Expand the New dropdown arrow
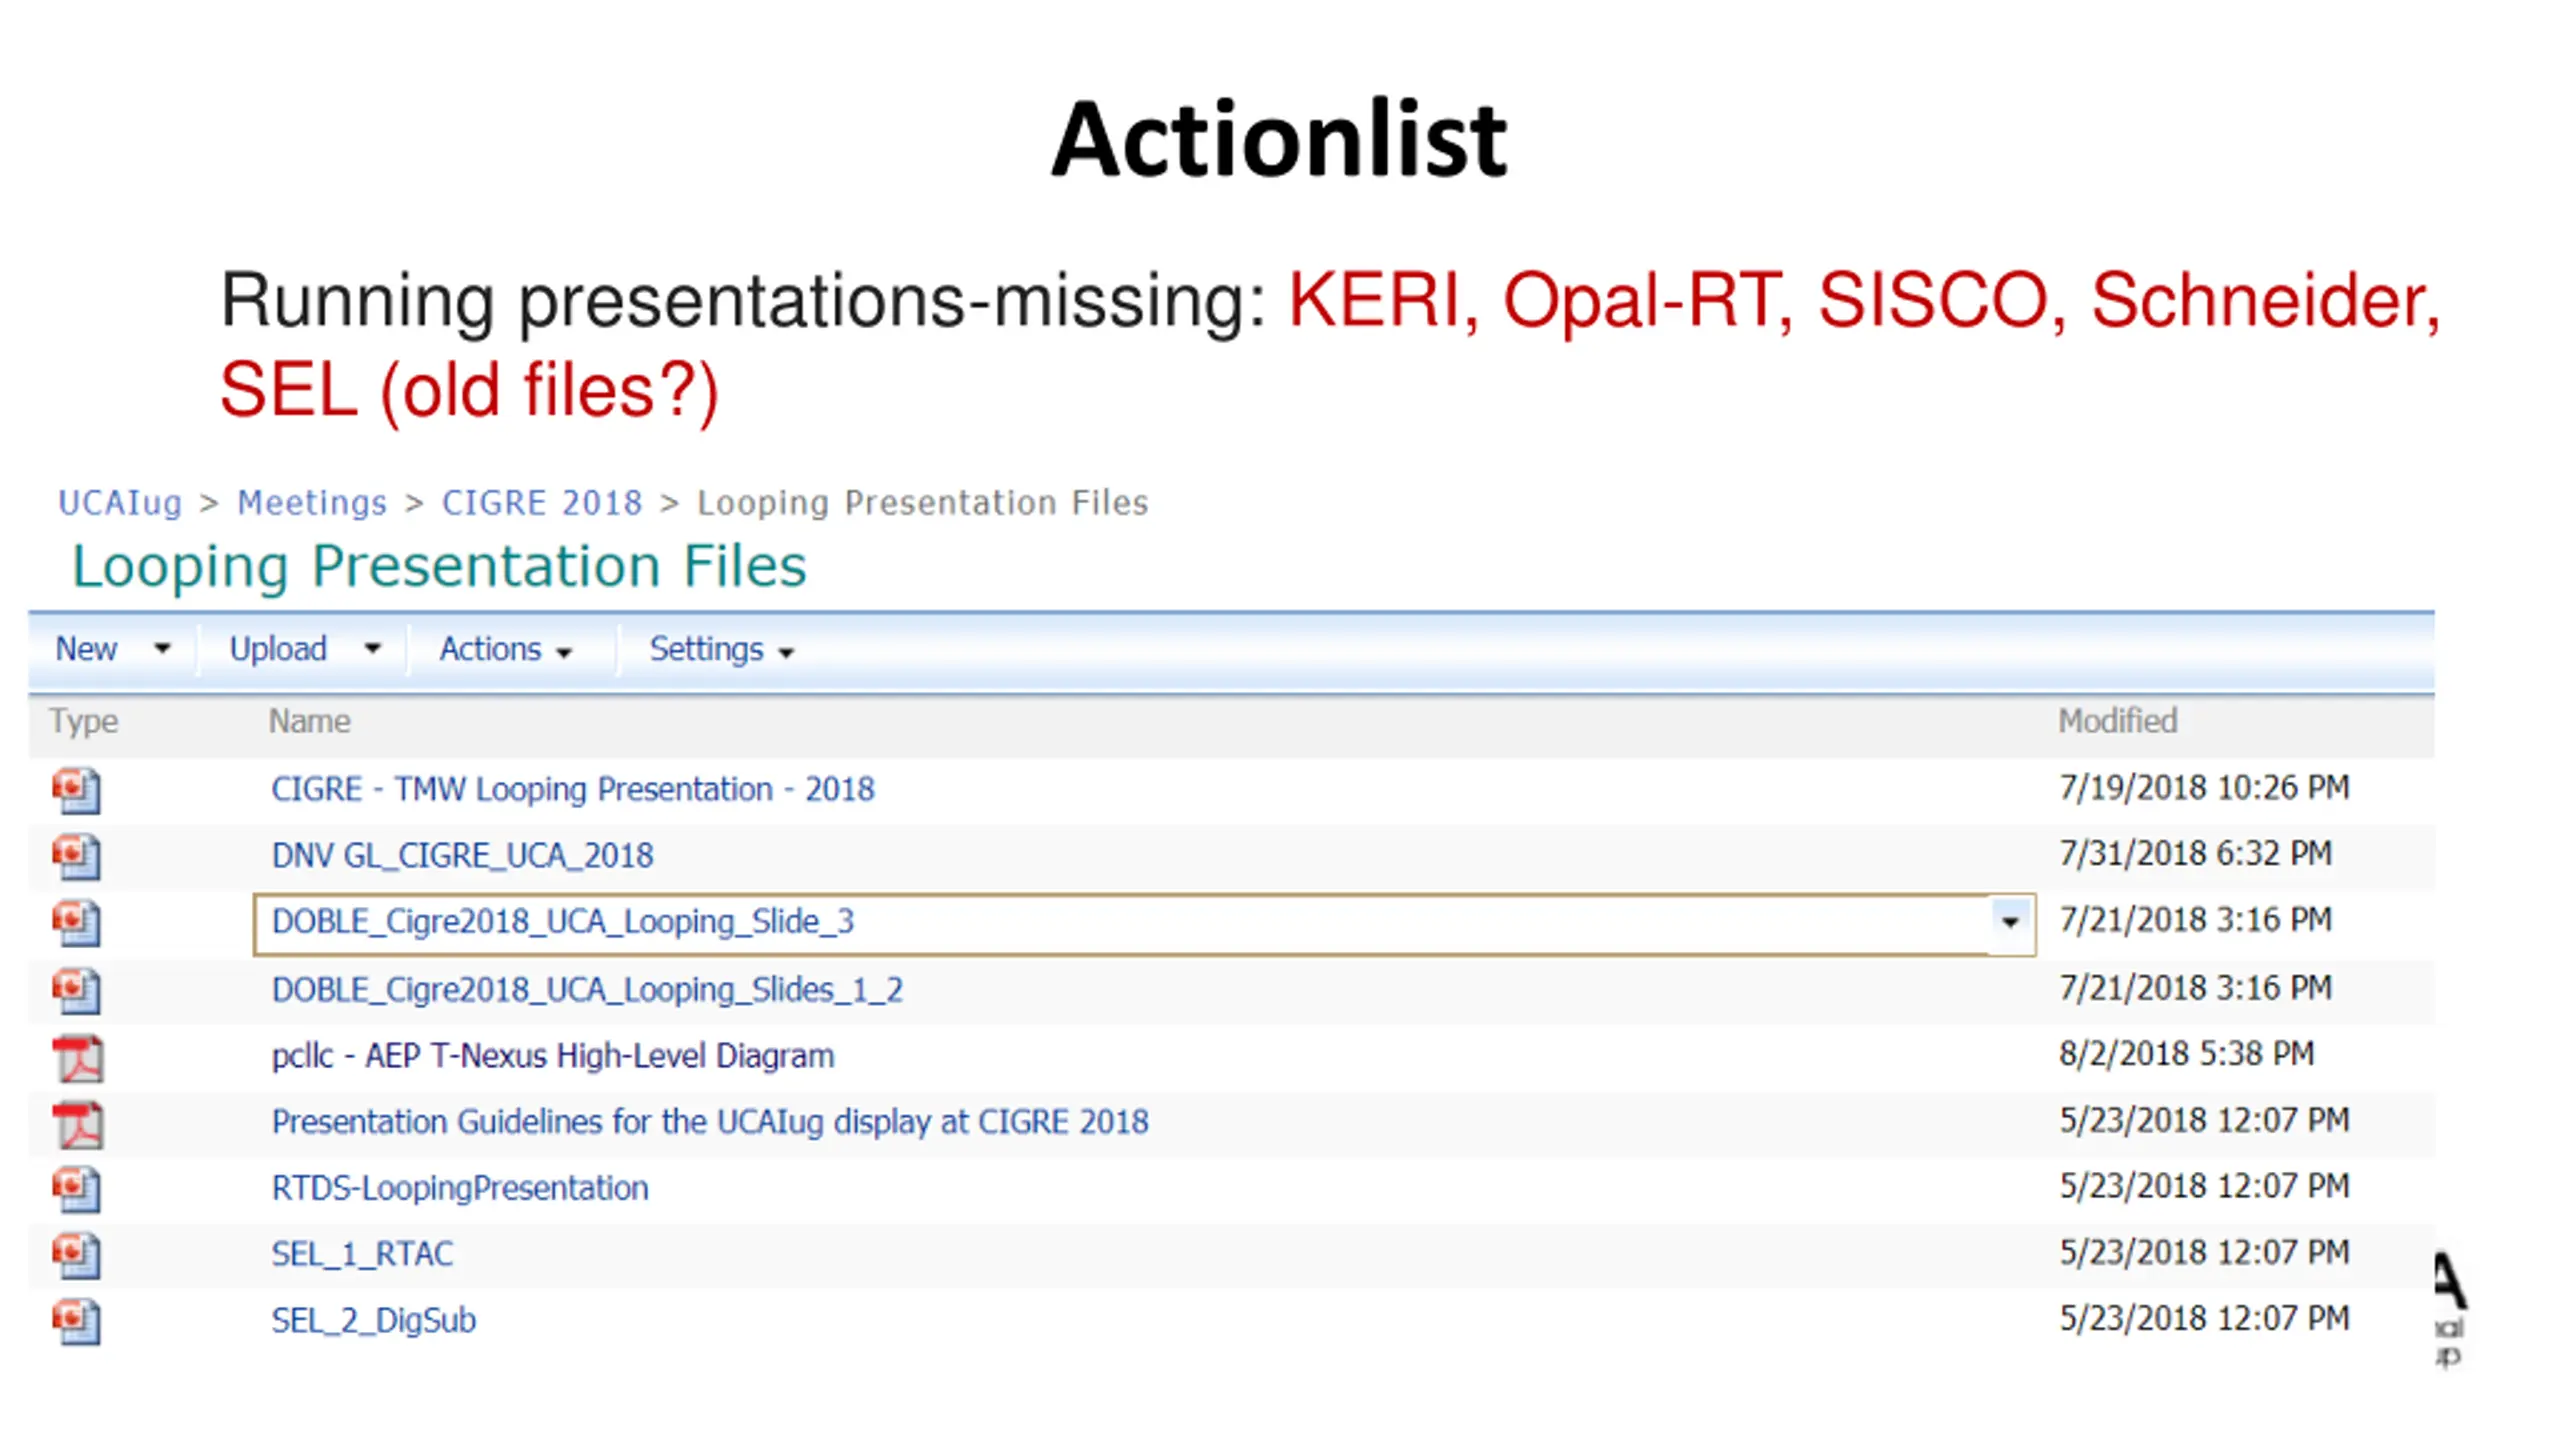Image resolution: width=2560 pixels, height=1440 pixels. [162, 649]
